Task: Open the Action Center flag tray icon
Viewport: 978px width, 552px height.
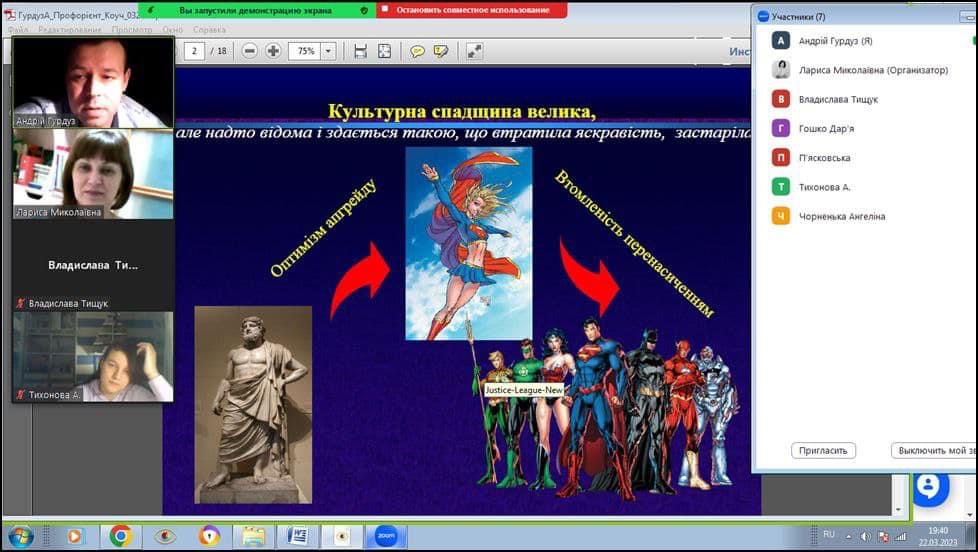Action: click(x=883, y=536)
